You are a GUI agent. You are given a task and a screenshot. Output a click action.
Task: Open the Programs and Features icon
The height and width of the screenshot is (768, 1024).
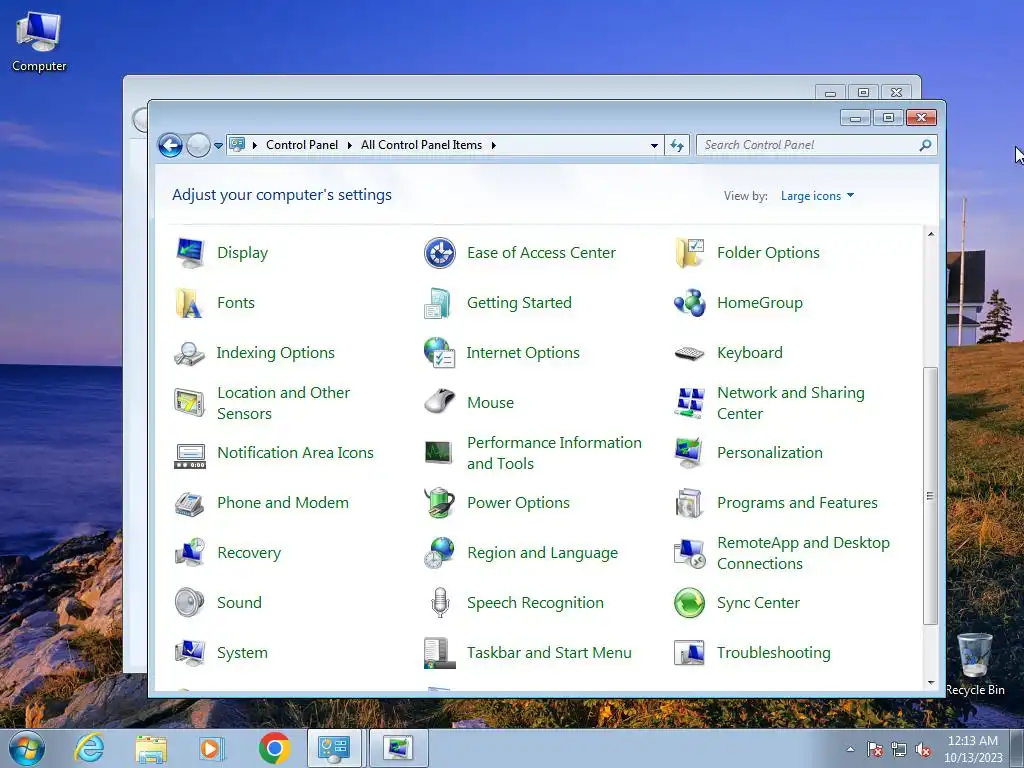(690, 503)
